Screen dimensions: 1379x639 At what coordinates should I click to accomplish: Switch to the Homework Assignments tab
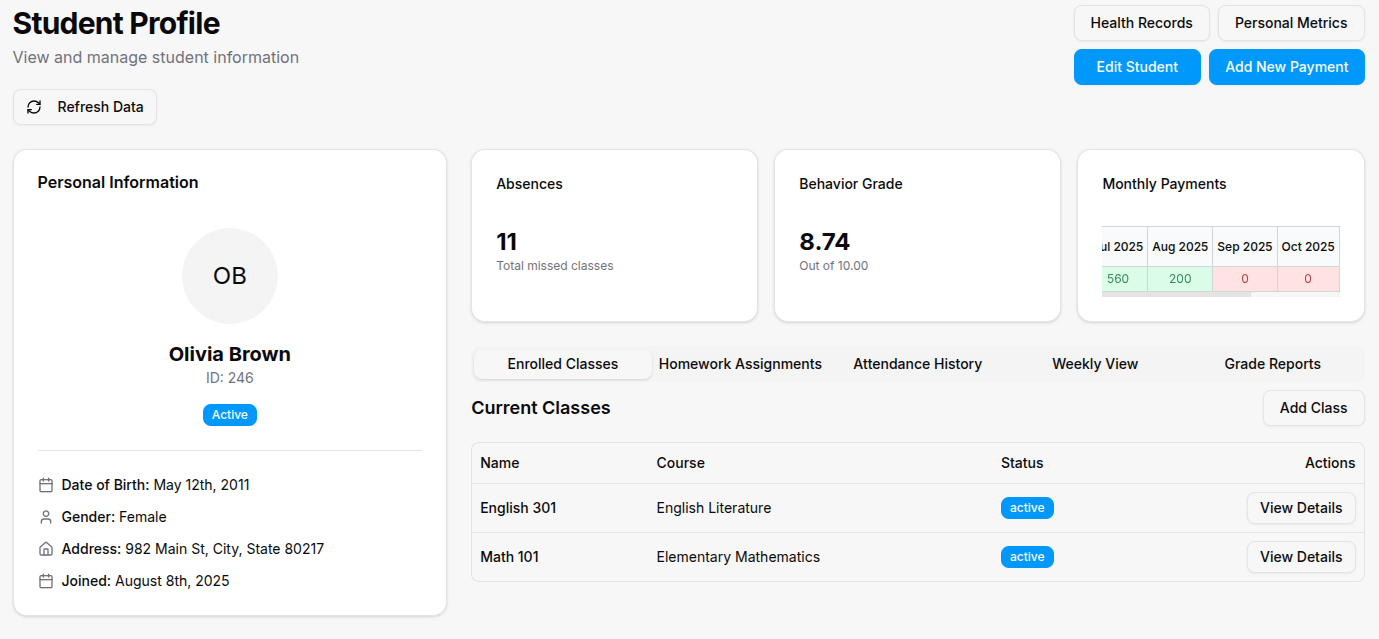tap(740, 364)
